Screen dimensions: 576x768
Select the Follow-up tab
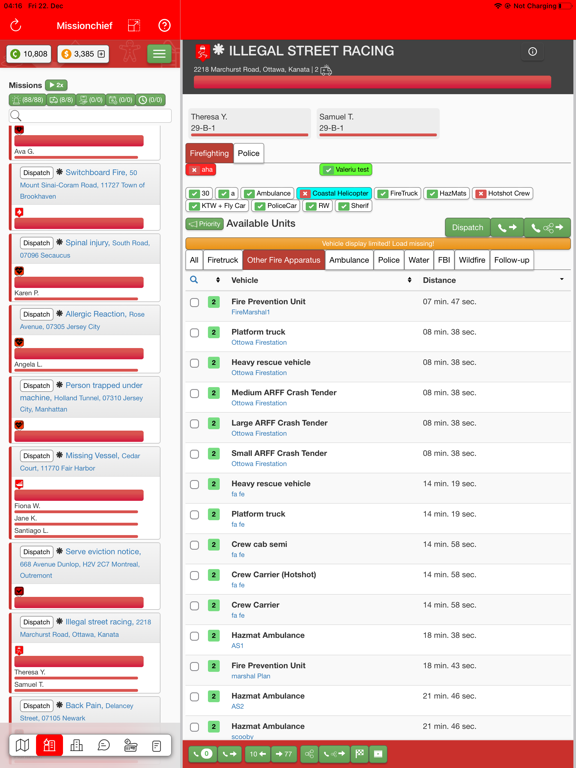pos(512,260)
